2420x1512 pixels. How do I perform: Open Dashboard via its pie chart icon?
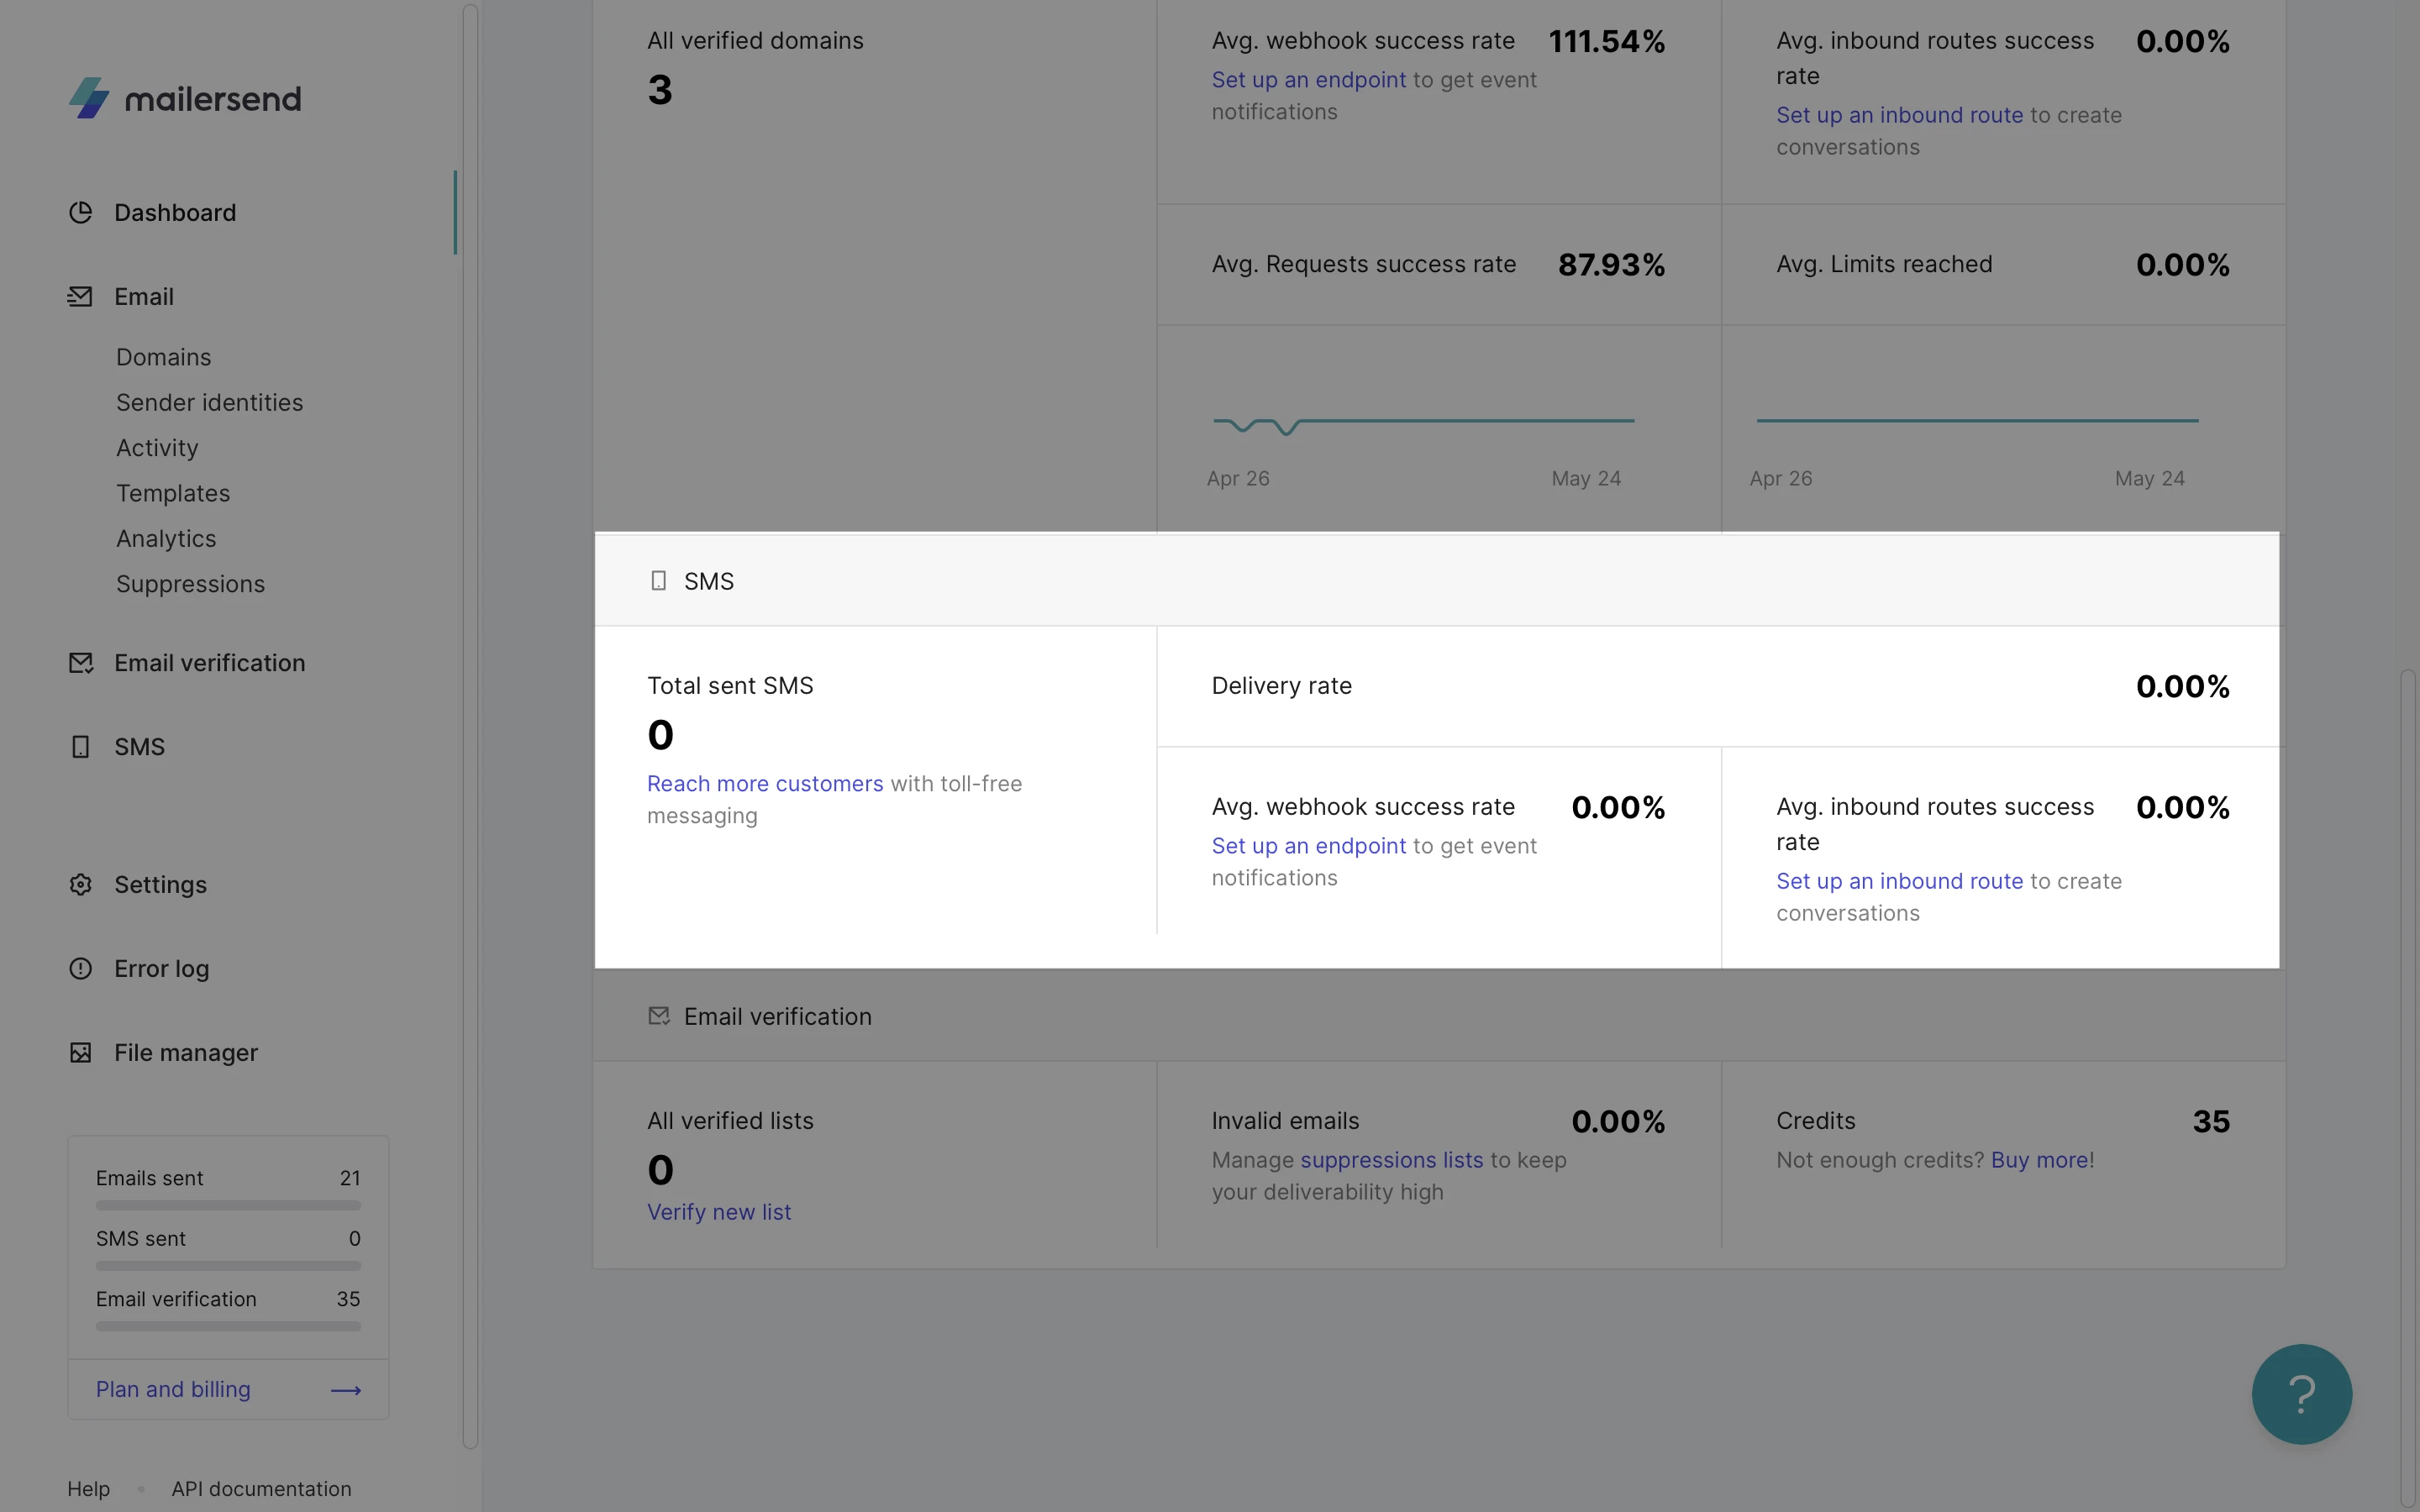point(80,212)
